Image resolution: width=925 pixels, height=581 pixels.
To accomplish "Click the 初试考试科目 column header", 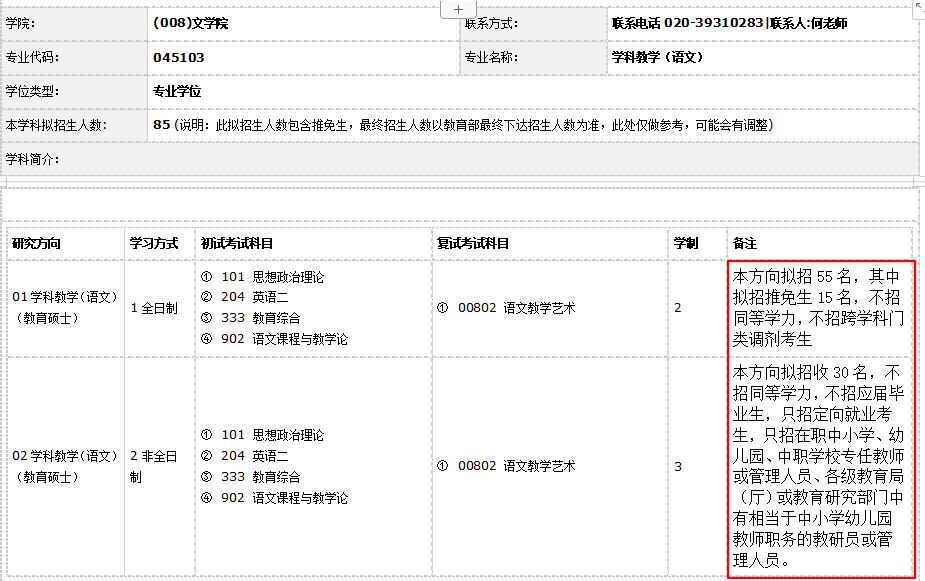I will (x=237, y=243).
